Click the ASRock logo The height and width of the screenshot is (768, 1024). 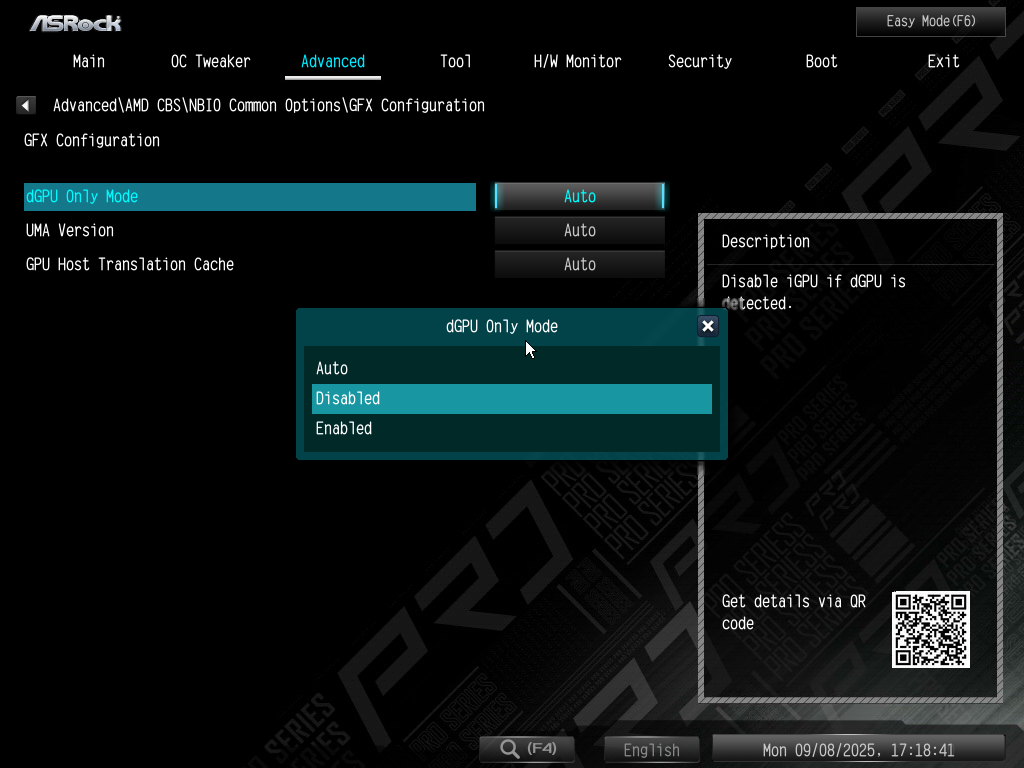[x=76, y=22]
